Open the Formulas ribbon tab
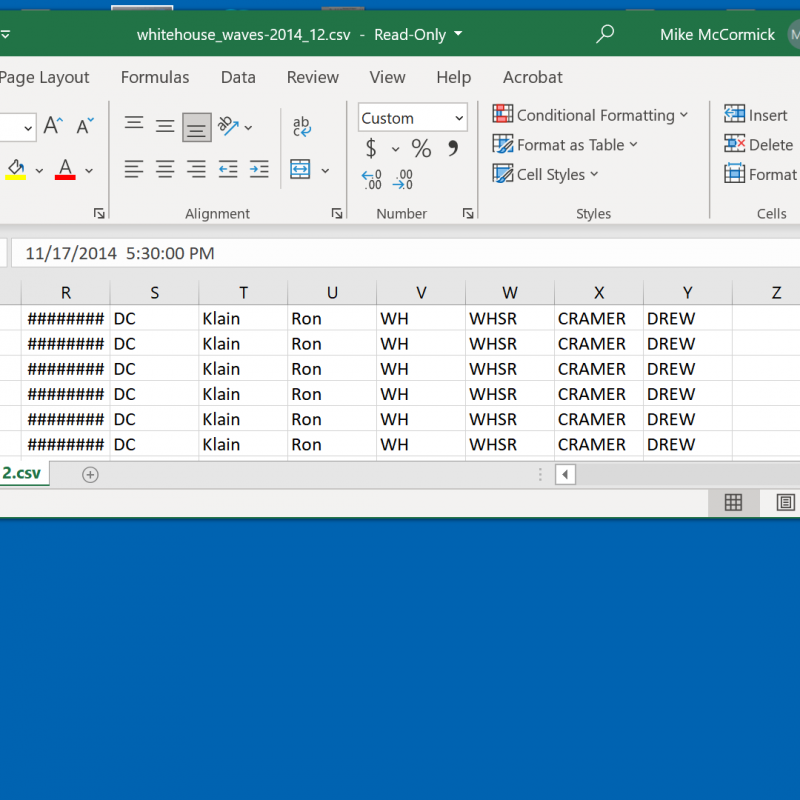 pos(155,77)
